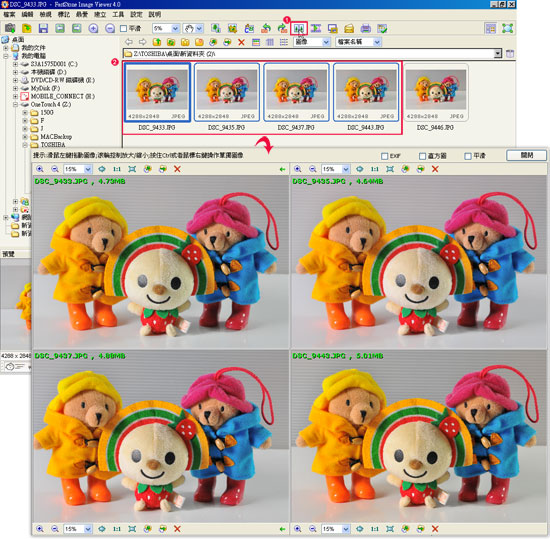Viewport: 550px width, 539px height.
Task: Open the 15% zoom dropdown above DSC_9433.JPG
Action: point(88,169)
